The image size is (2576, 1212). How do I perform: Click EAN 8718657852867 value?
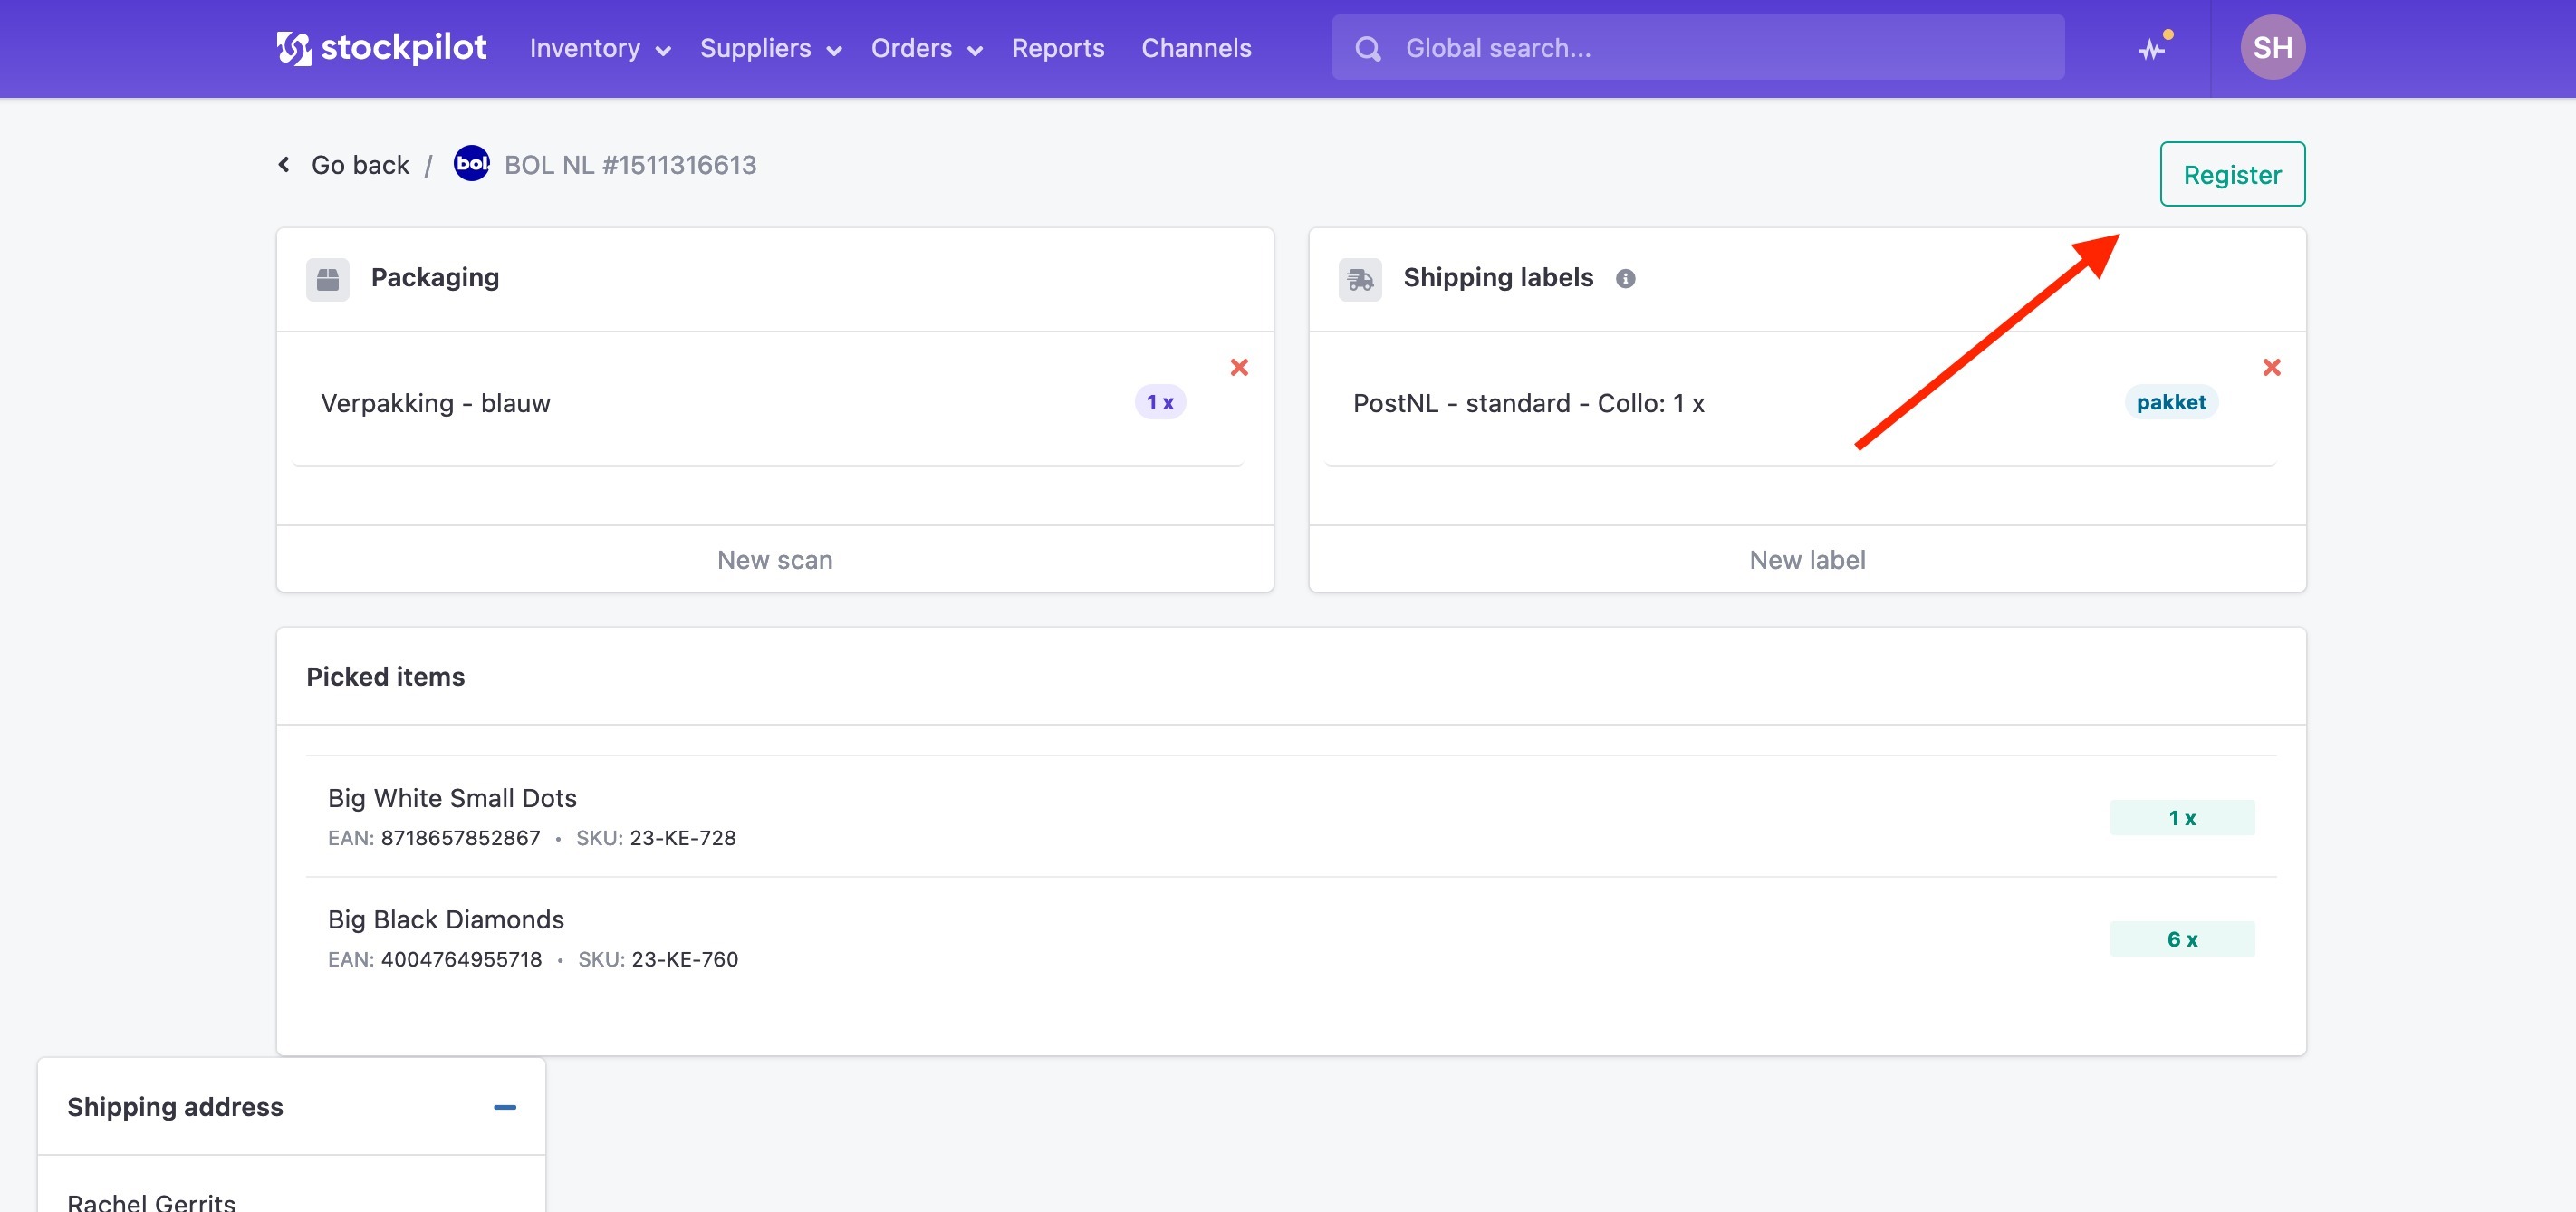tap(460, 837)
